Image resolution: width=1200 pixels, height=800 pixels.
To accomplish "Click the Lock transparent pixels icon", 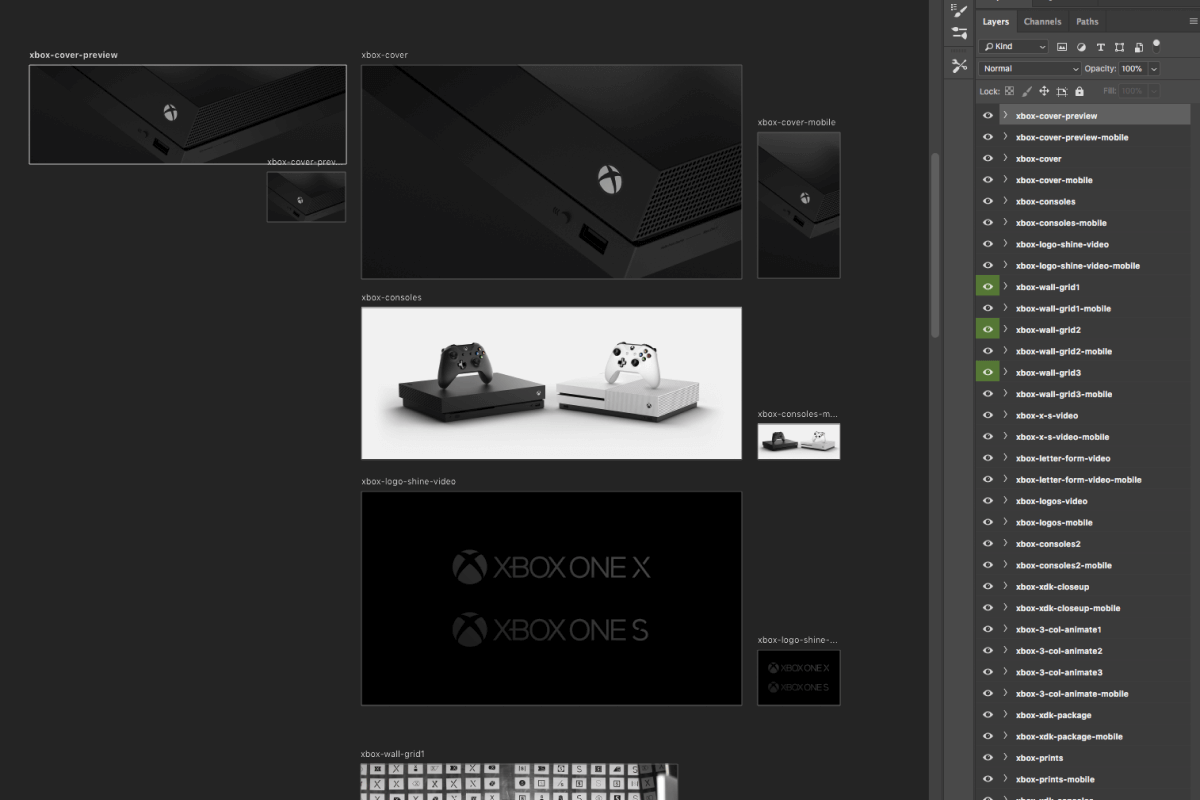I will click(x=1010, y=91).
